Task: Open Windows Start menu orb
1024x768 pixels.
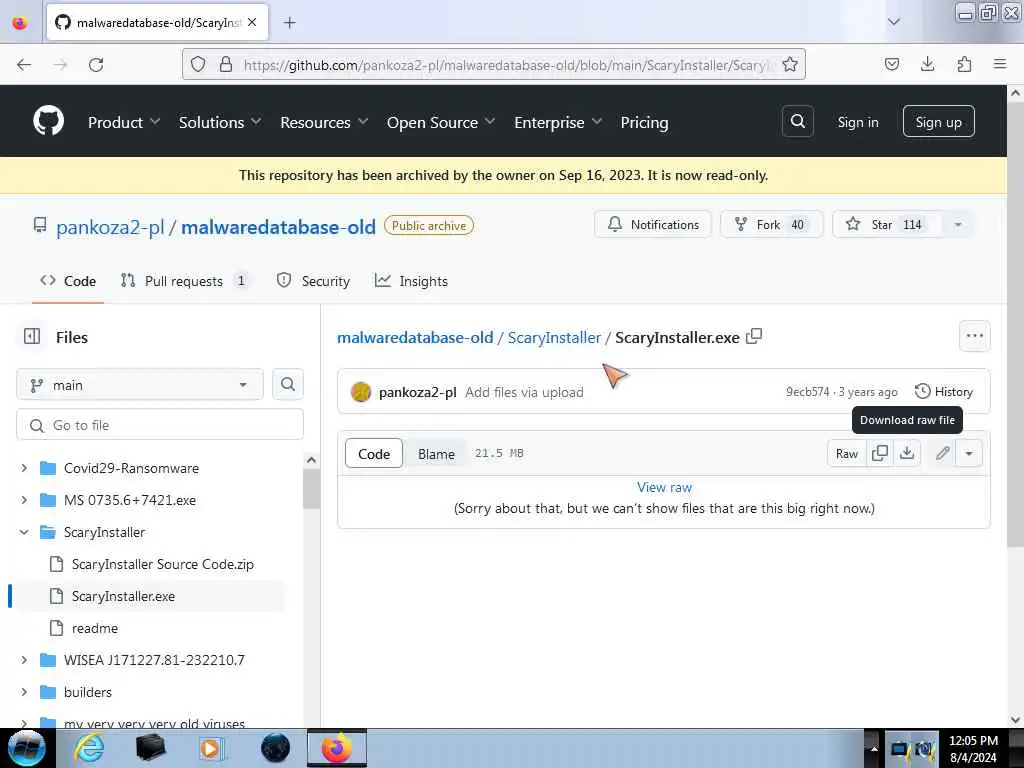Action: (x=26, y=748)
